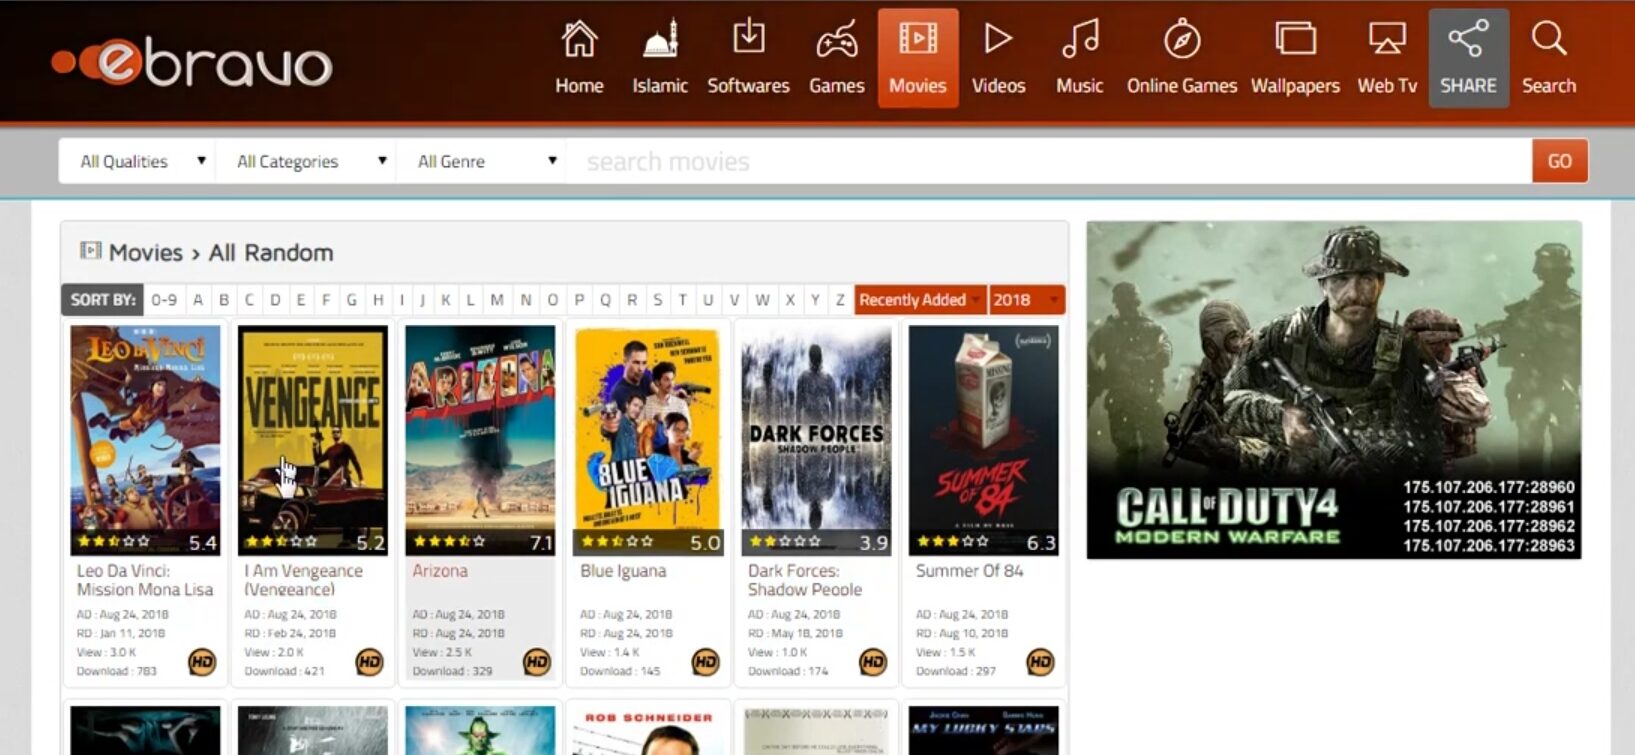This screenshot has width=1635, height=755.
Task: Filter movies by 0-9
Action: click(x=164, y=300)
